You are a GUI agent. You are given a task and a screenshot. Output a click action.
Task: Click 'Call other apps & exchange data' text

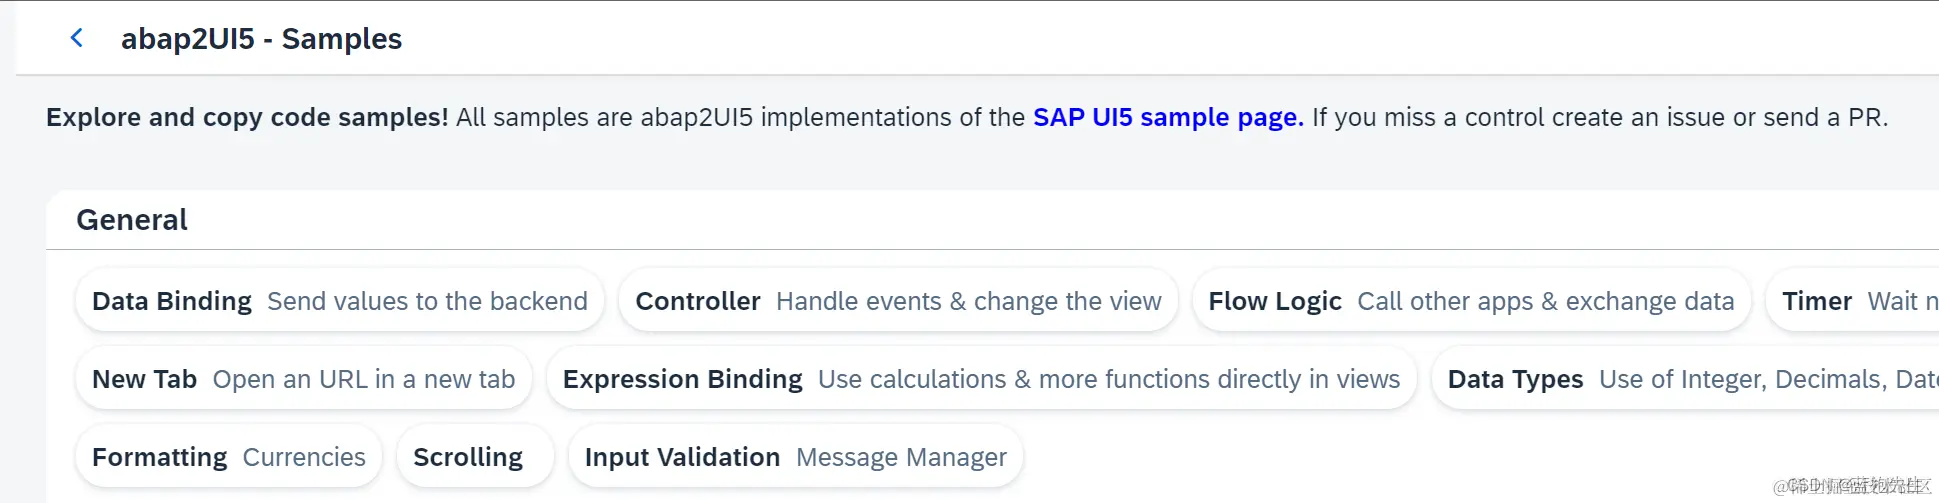click(x=1545, y=301)
